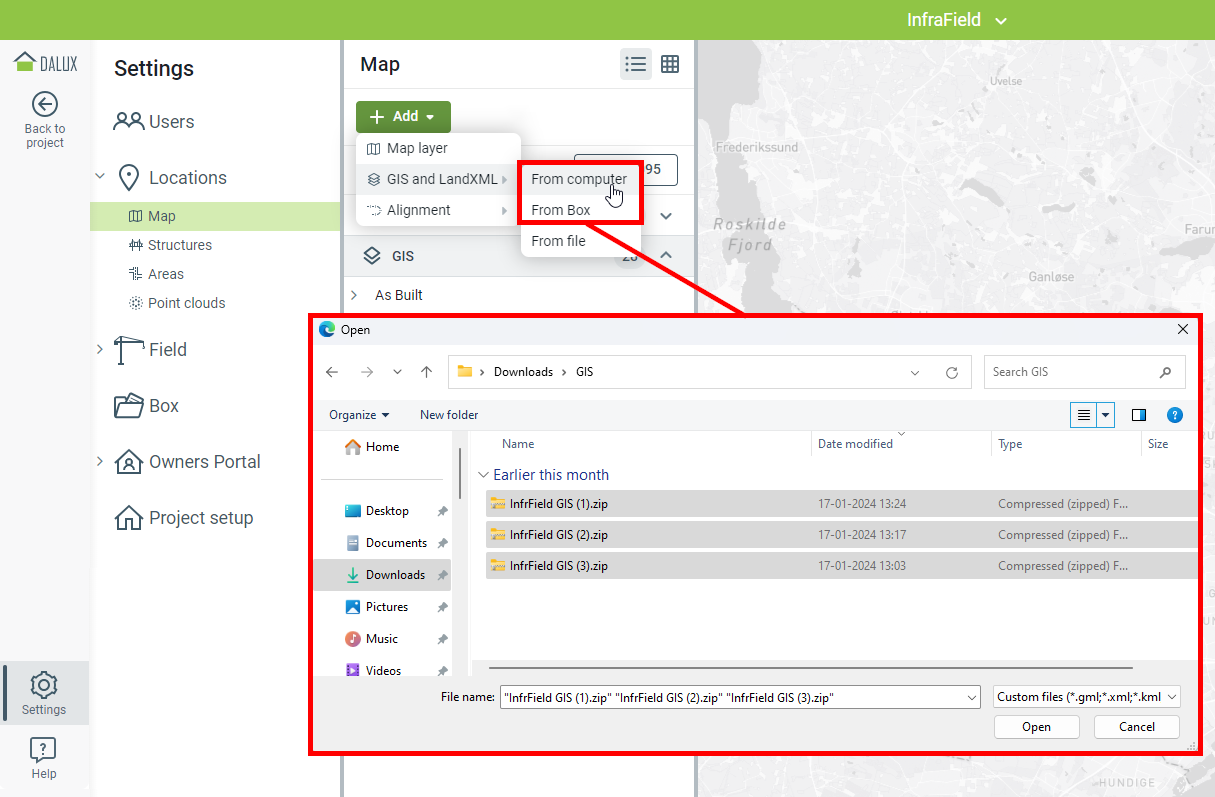Open the Help icon in sidebar
The height and width of the screenshot is (797, 1215).
click(44, 750)
